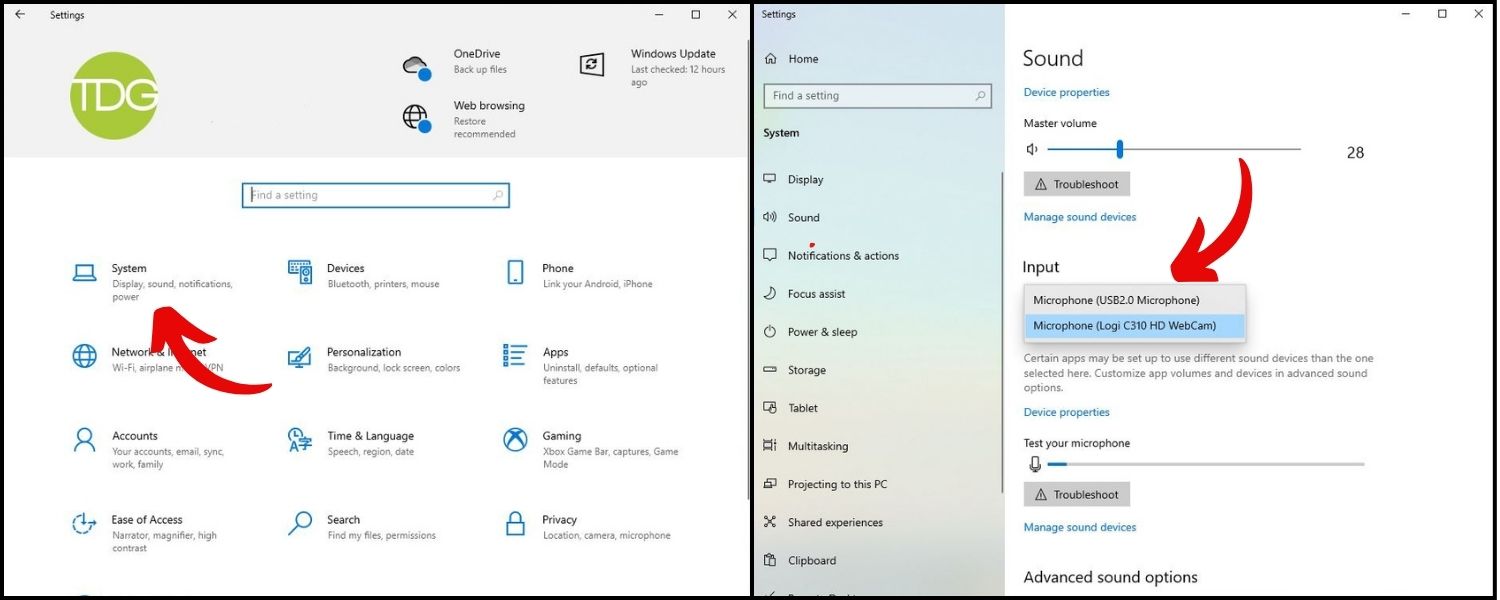Click the back arrow in Settings title bar
The height and width of the screenshot is (600, 1500).
click(x=20, y=15)
